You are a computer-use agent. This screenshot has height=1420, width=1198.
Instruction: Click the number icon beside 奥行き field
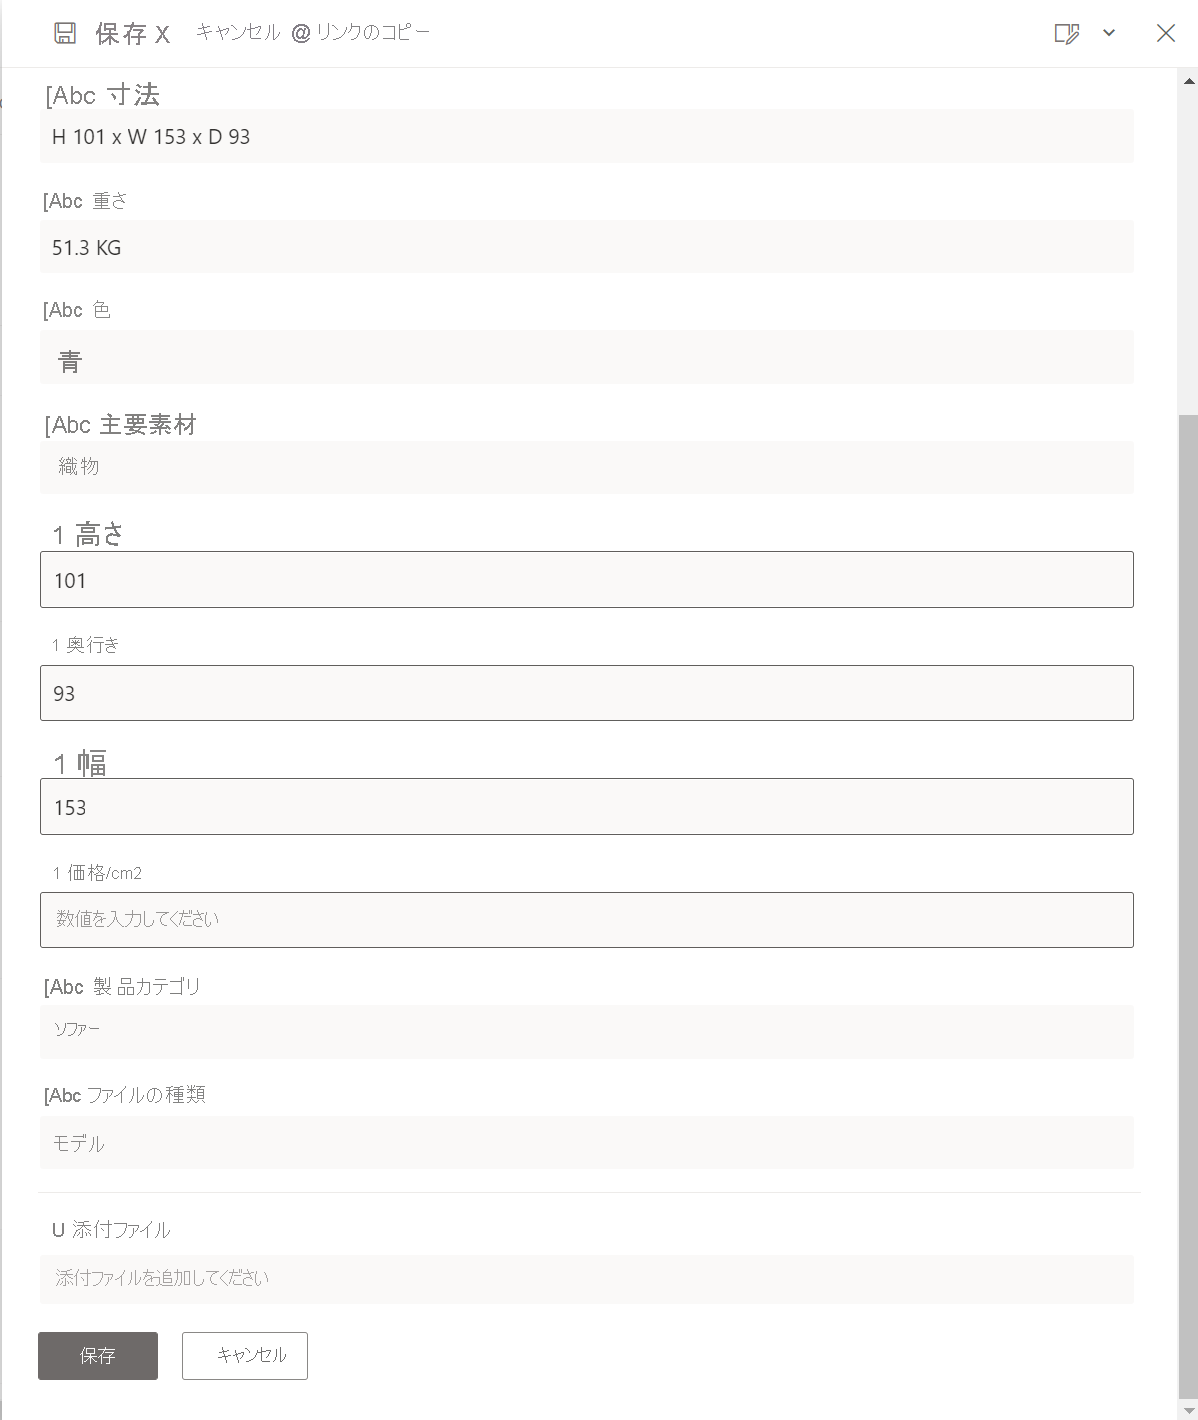(55, 645)
